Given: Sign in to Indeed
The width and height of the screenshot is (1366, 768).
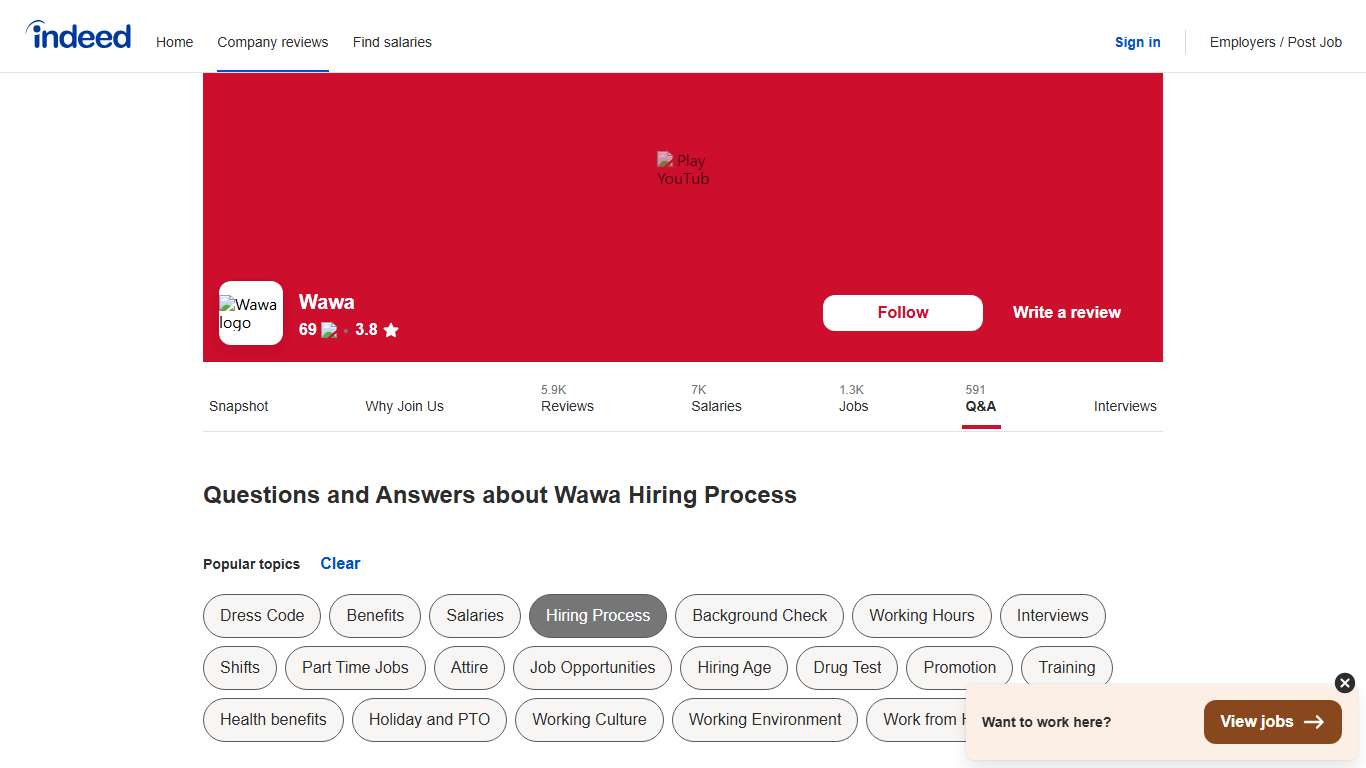Looking at the screenshot, I should pos(1137,42).
